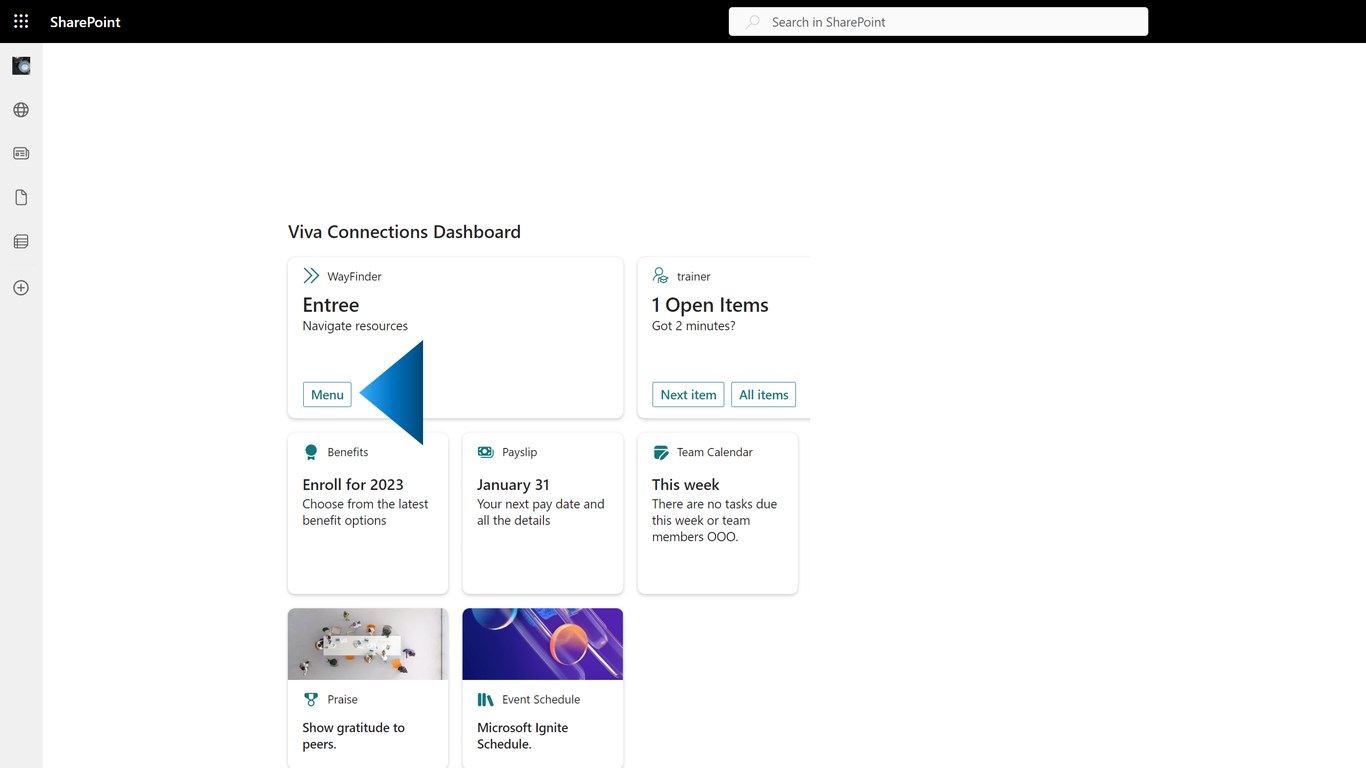1366x768 pixels.
Task: Click the Create plus icon
Action: [x=21, y=288]
